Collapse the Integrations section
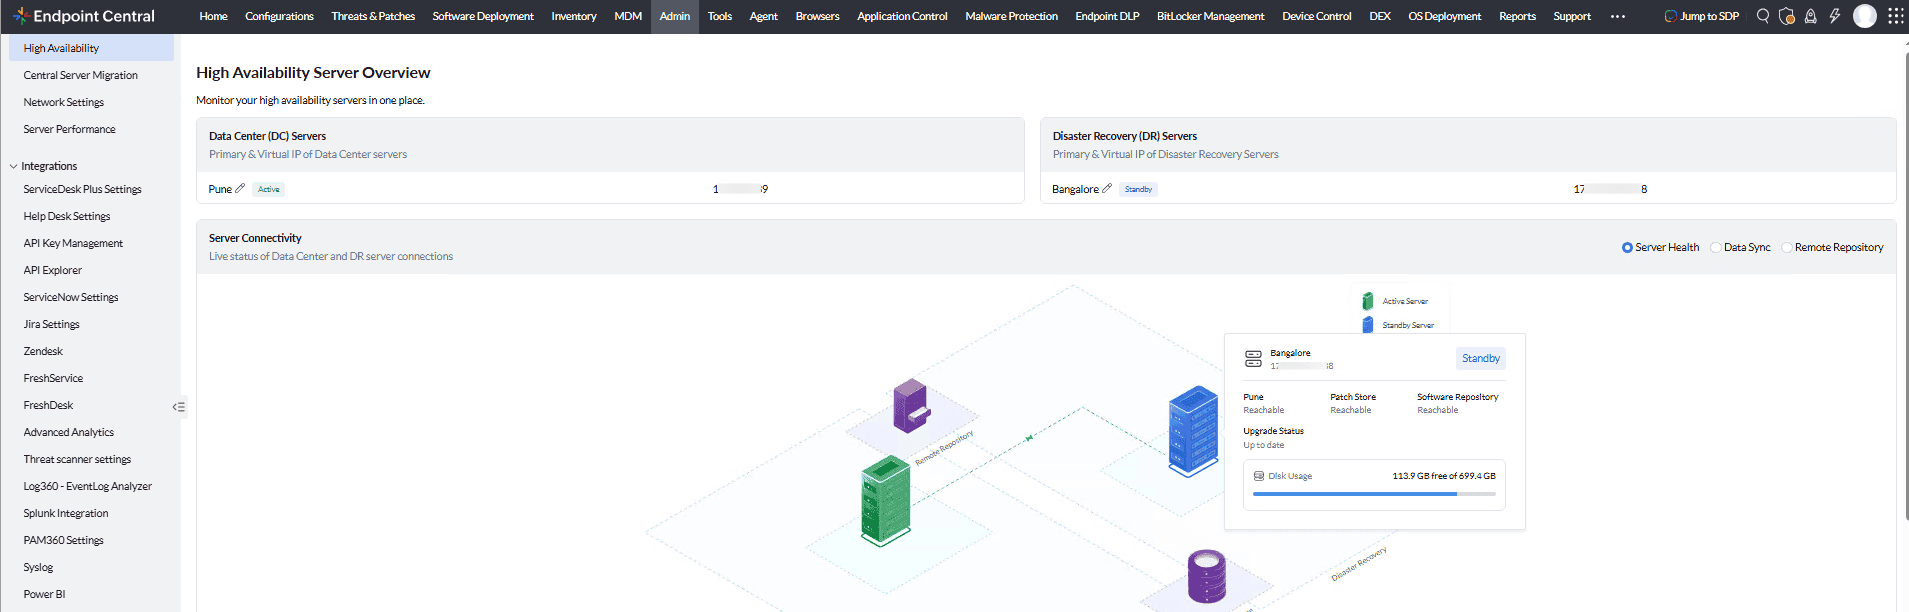The image size is (1909, 612). pyautogui.click(x=13, y=166)
